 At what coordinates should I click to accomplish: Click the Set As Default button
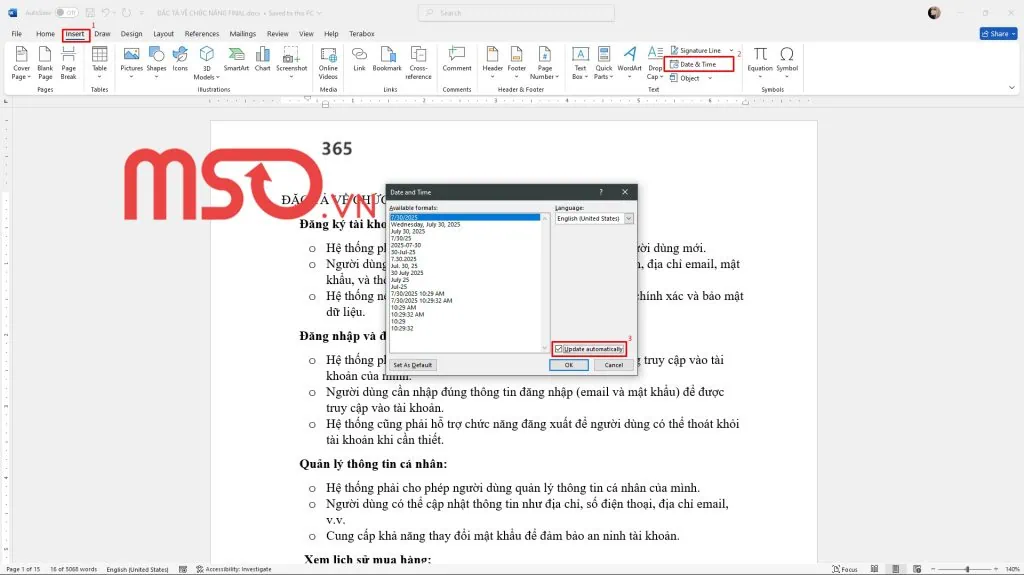pyautogui.click(x=412, y=365)
